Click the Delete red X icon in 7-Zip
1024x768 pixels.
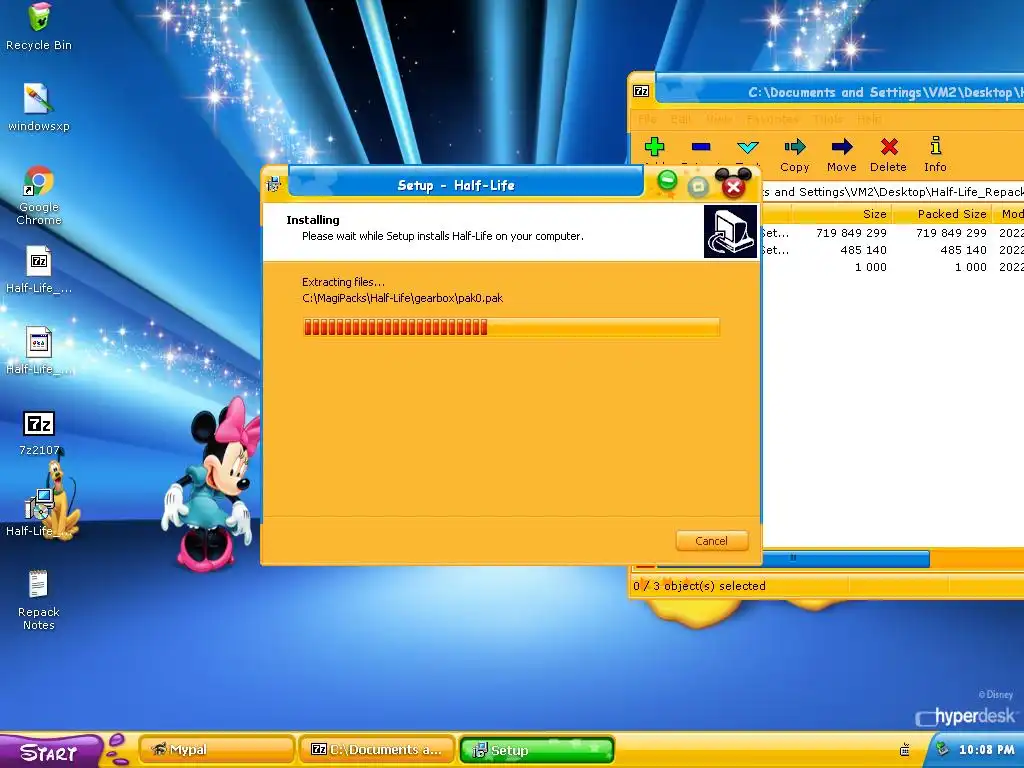tap(889, 146)
